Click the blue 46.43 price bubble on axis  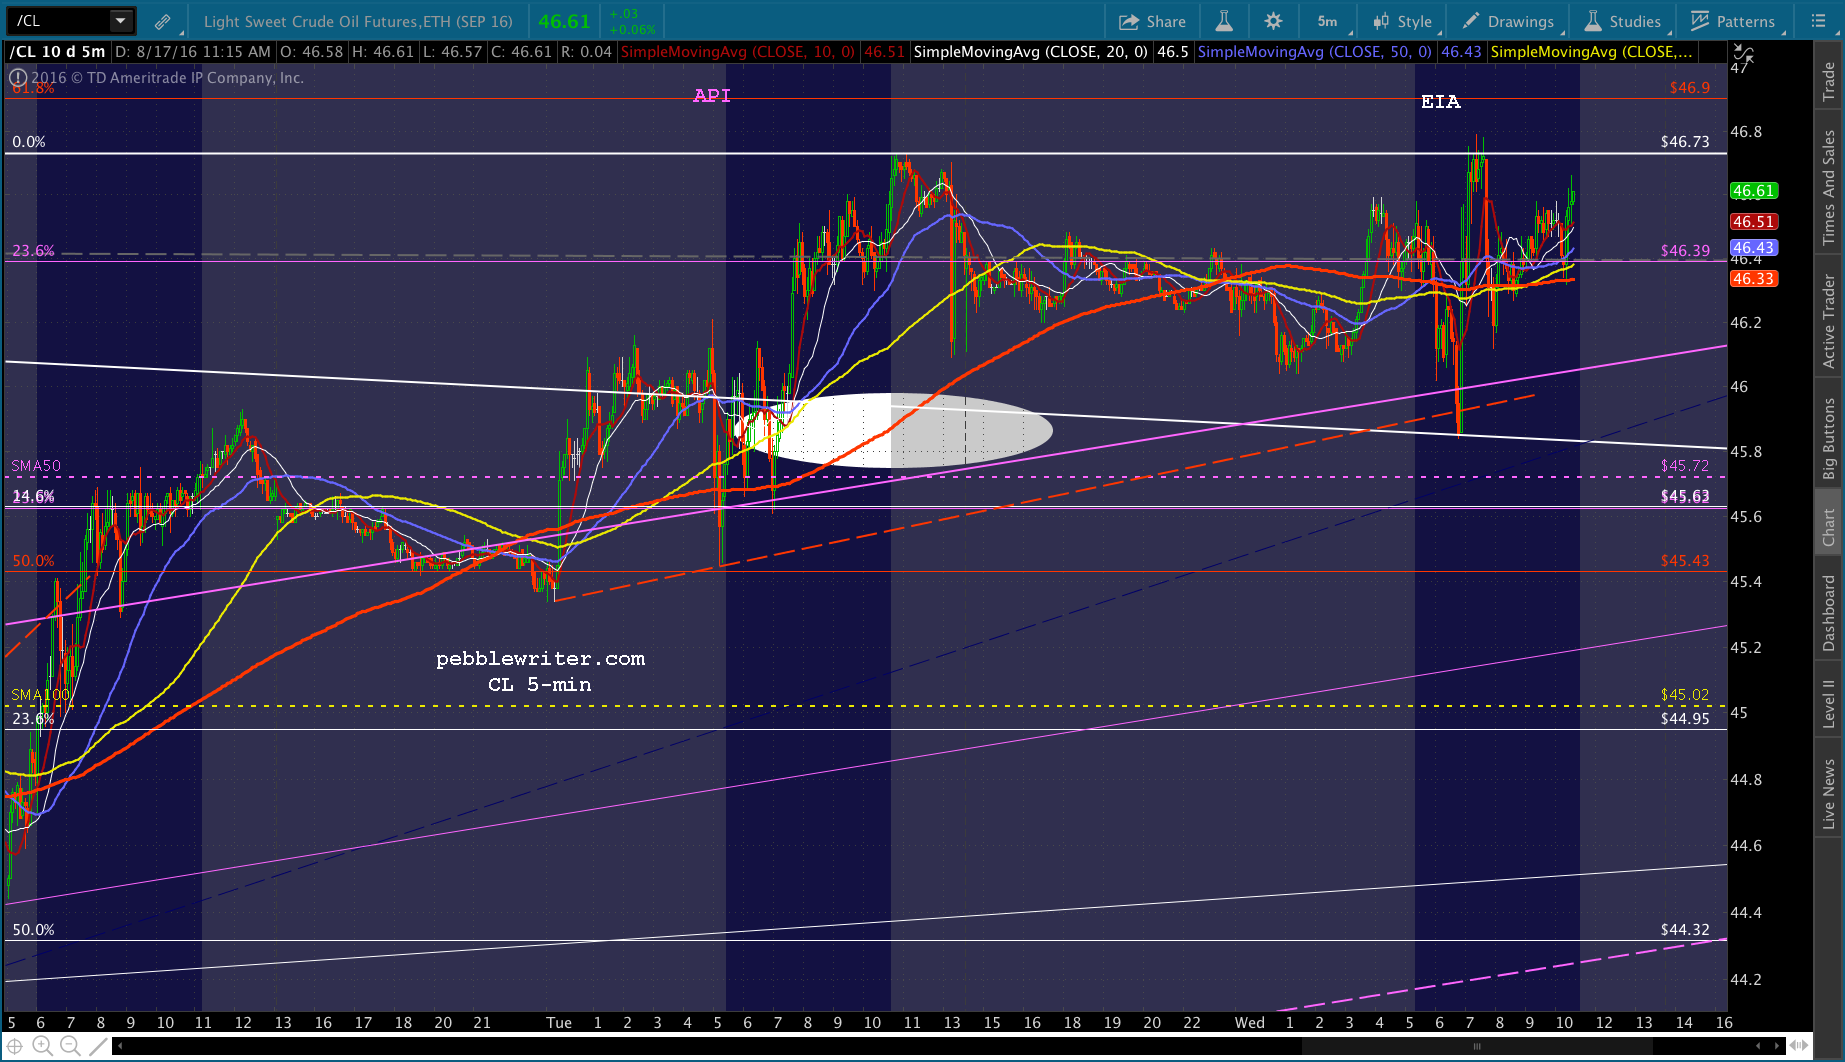(x=1754, y=248)
